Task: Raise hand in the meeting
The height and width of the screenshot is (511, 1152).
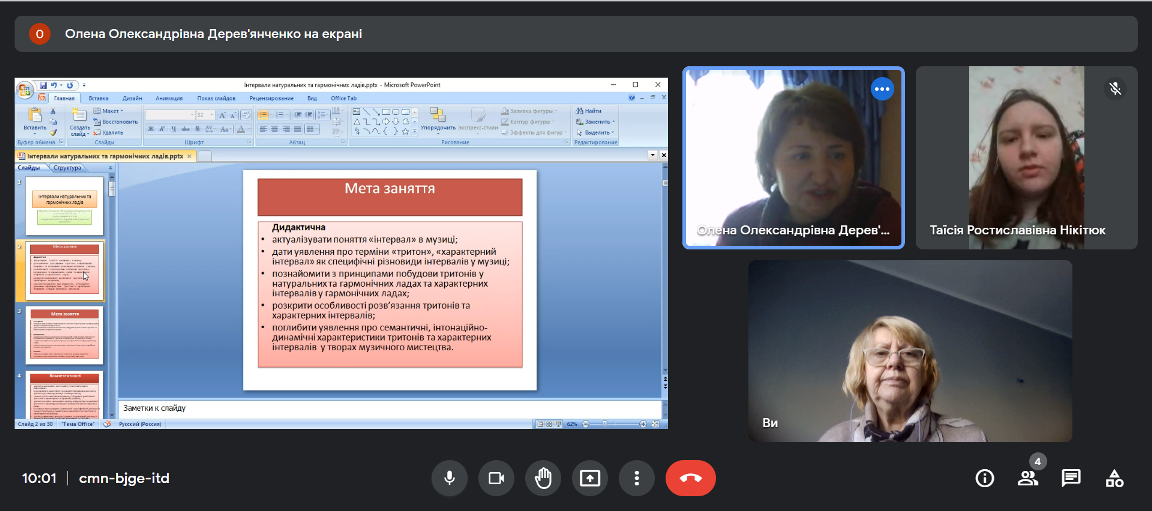Action: [x=543, y=478]
